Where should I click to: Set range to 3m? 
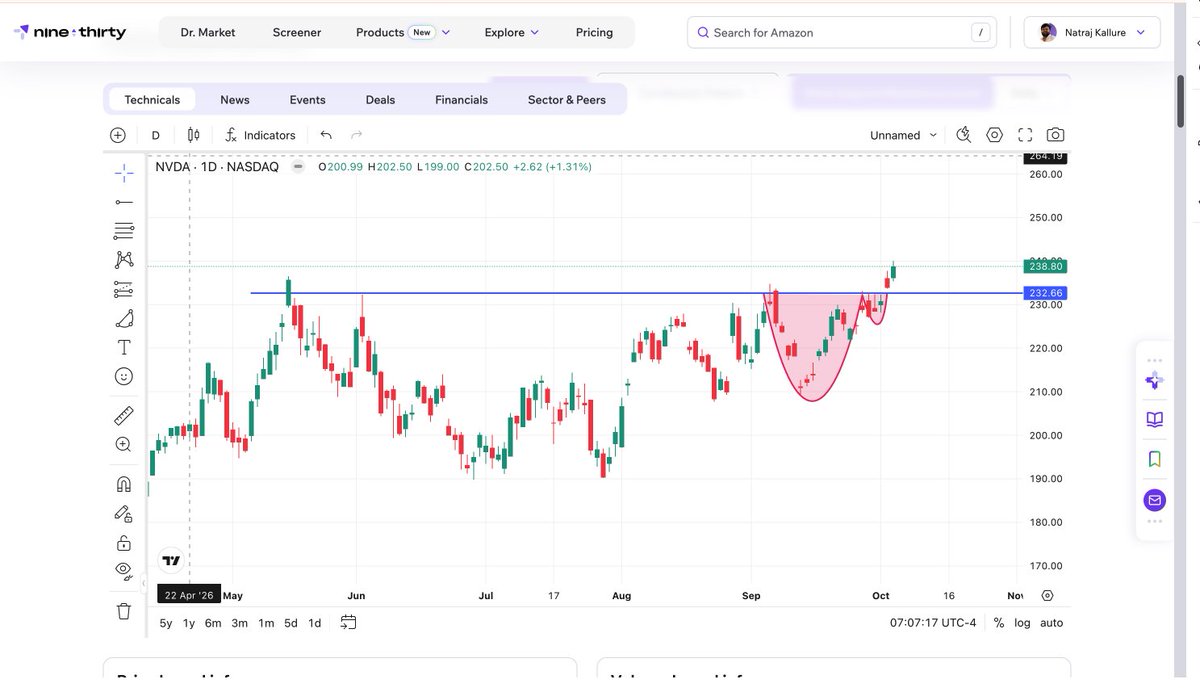pos(240,623)
